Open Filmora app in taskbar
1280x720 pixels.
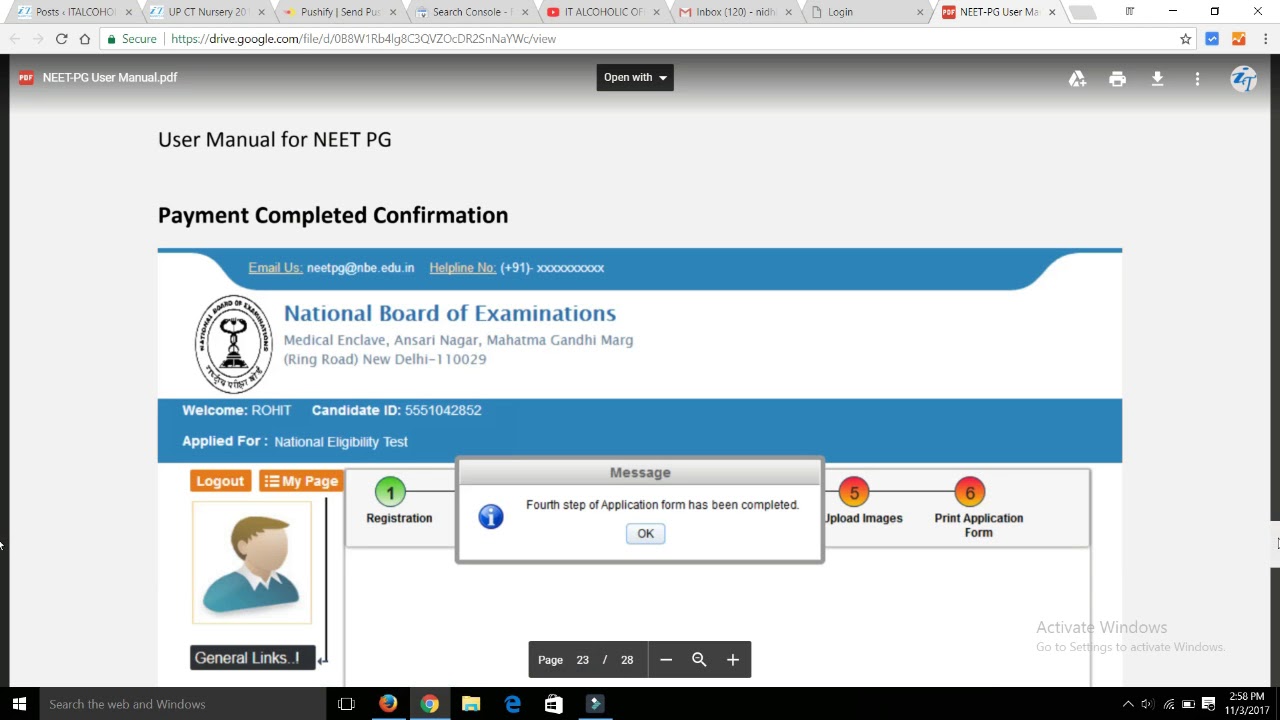[x=595, y=704]
